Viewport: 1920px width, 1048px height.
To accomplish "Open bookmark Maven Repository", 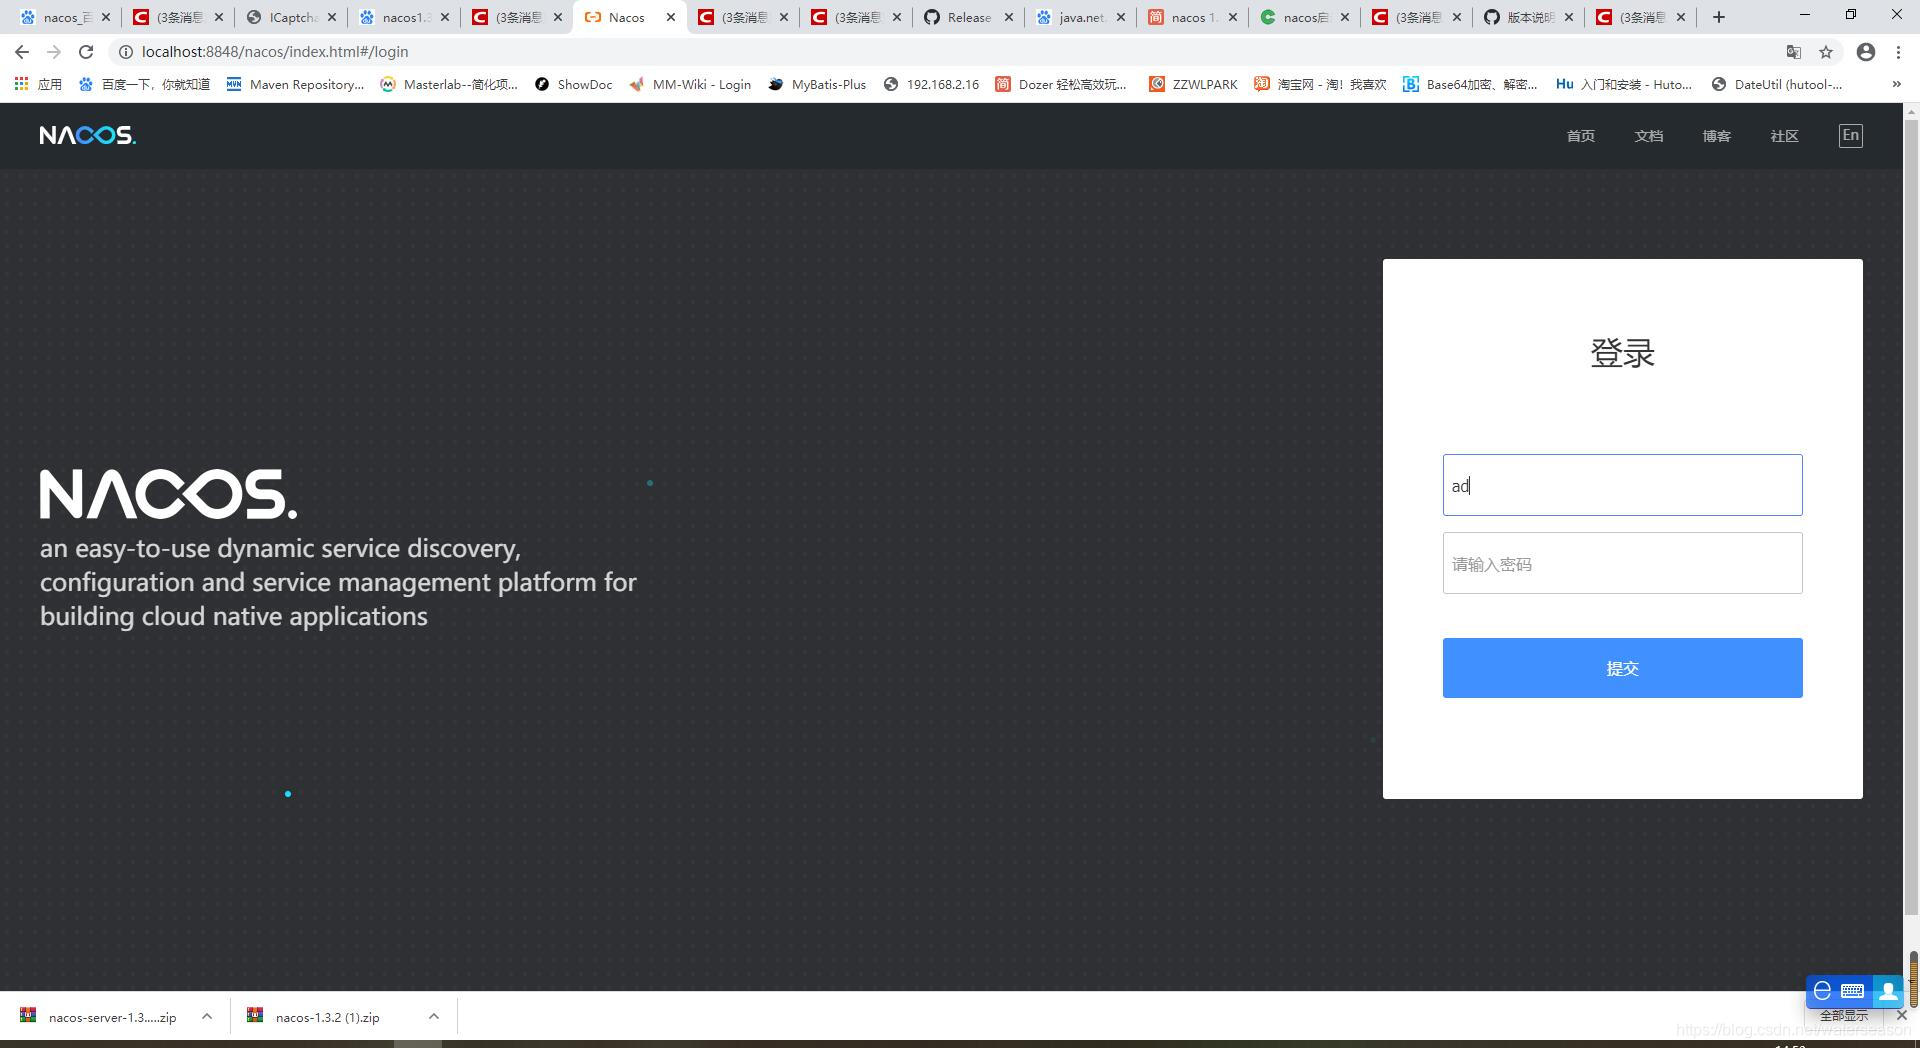I will (x=295, y=85).
